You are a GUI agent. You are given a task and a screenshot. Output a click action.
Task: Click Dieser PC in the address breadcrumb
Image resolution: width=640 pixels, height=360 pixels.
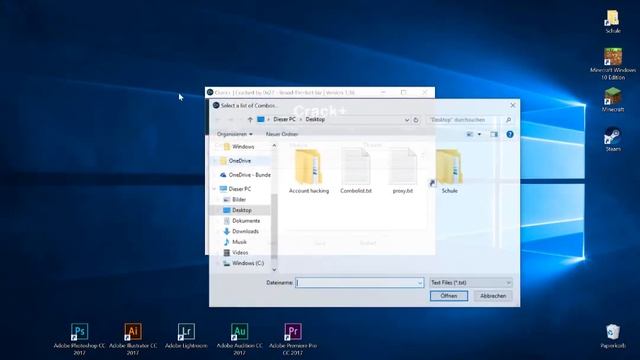point(284,120)
